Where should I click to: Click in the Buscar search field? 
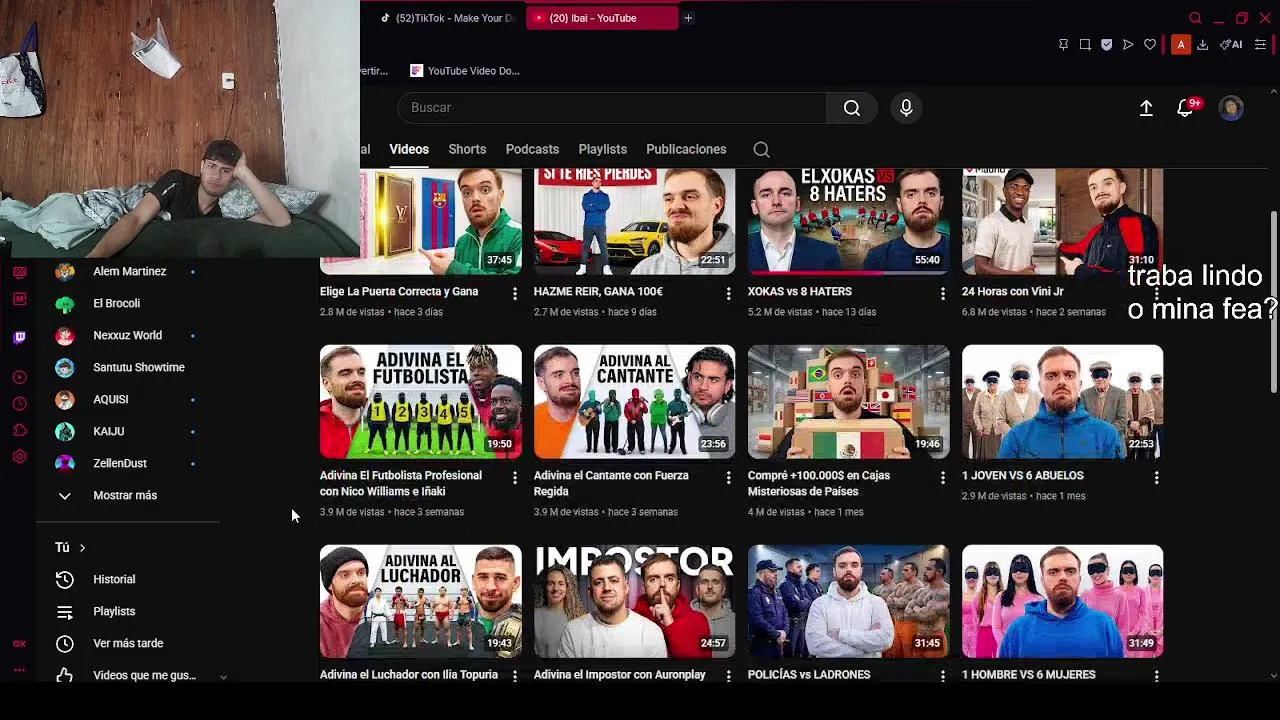click(x=612, y=108)
